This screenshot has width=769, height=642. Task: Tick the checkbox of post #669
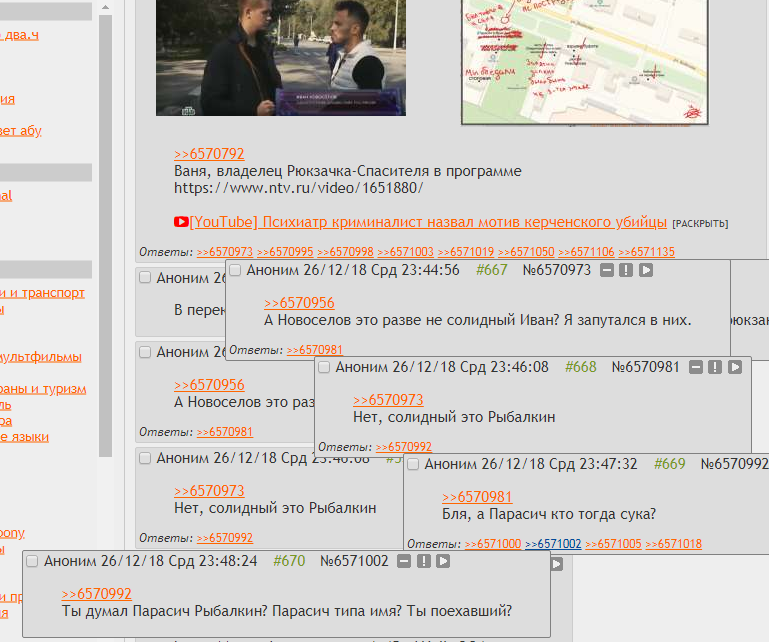point(413,464)
